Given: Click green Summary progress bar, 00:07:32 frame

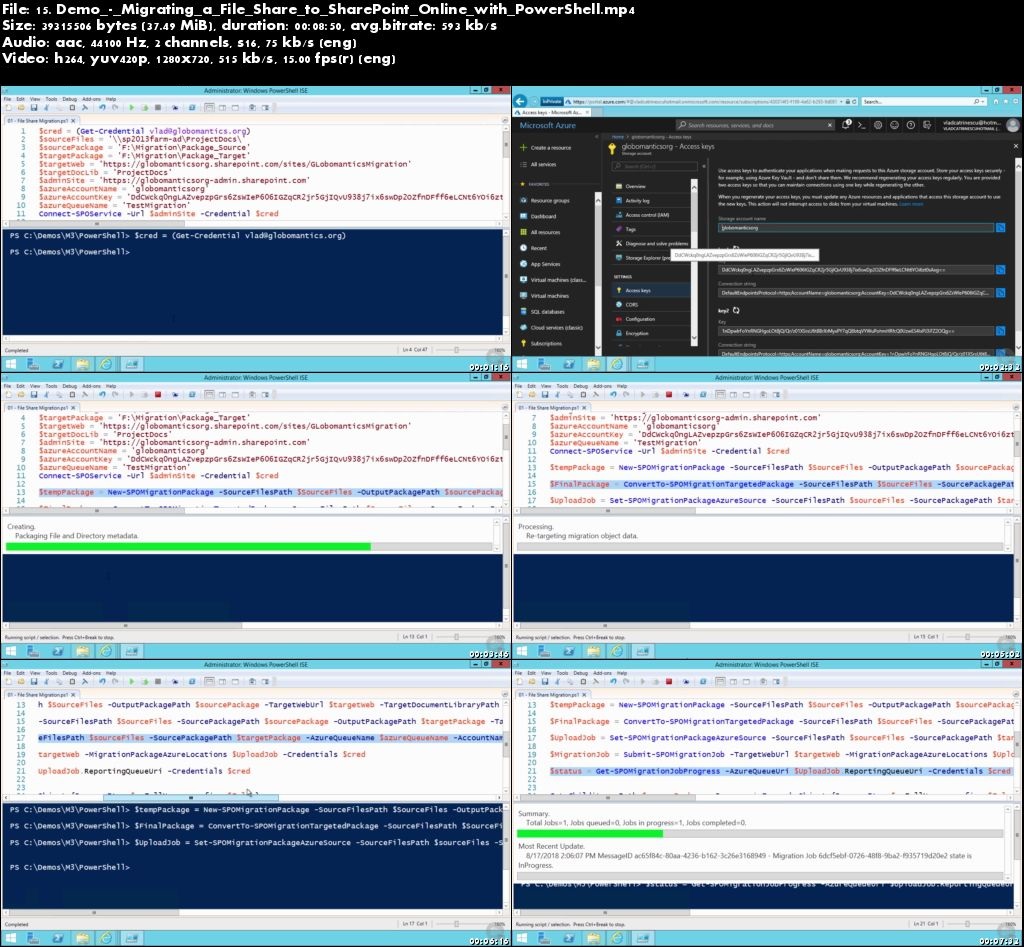Looking at the screenshot, I should click(590, 833).
